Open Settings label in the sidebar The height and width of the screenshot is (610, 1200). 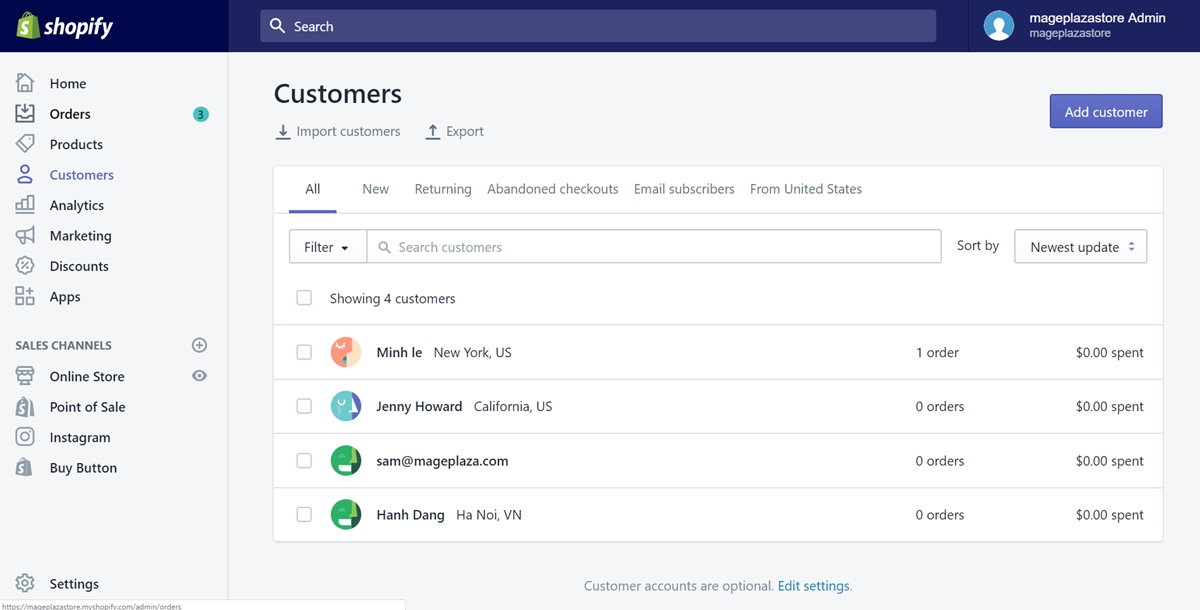pos(74,584)
